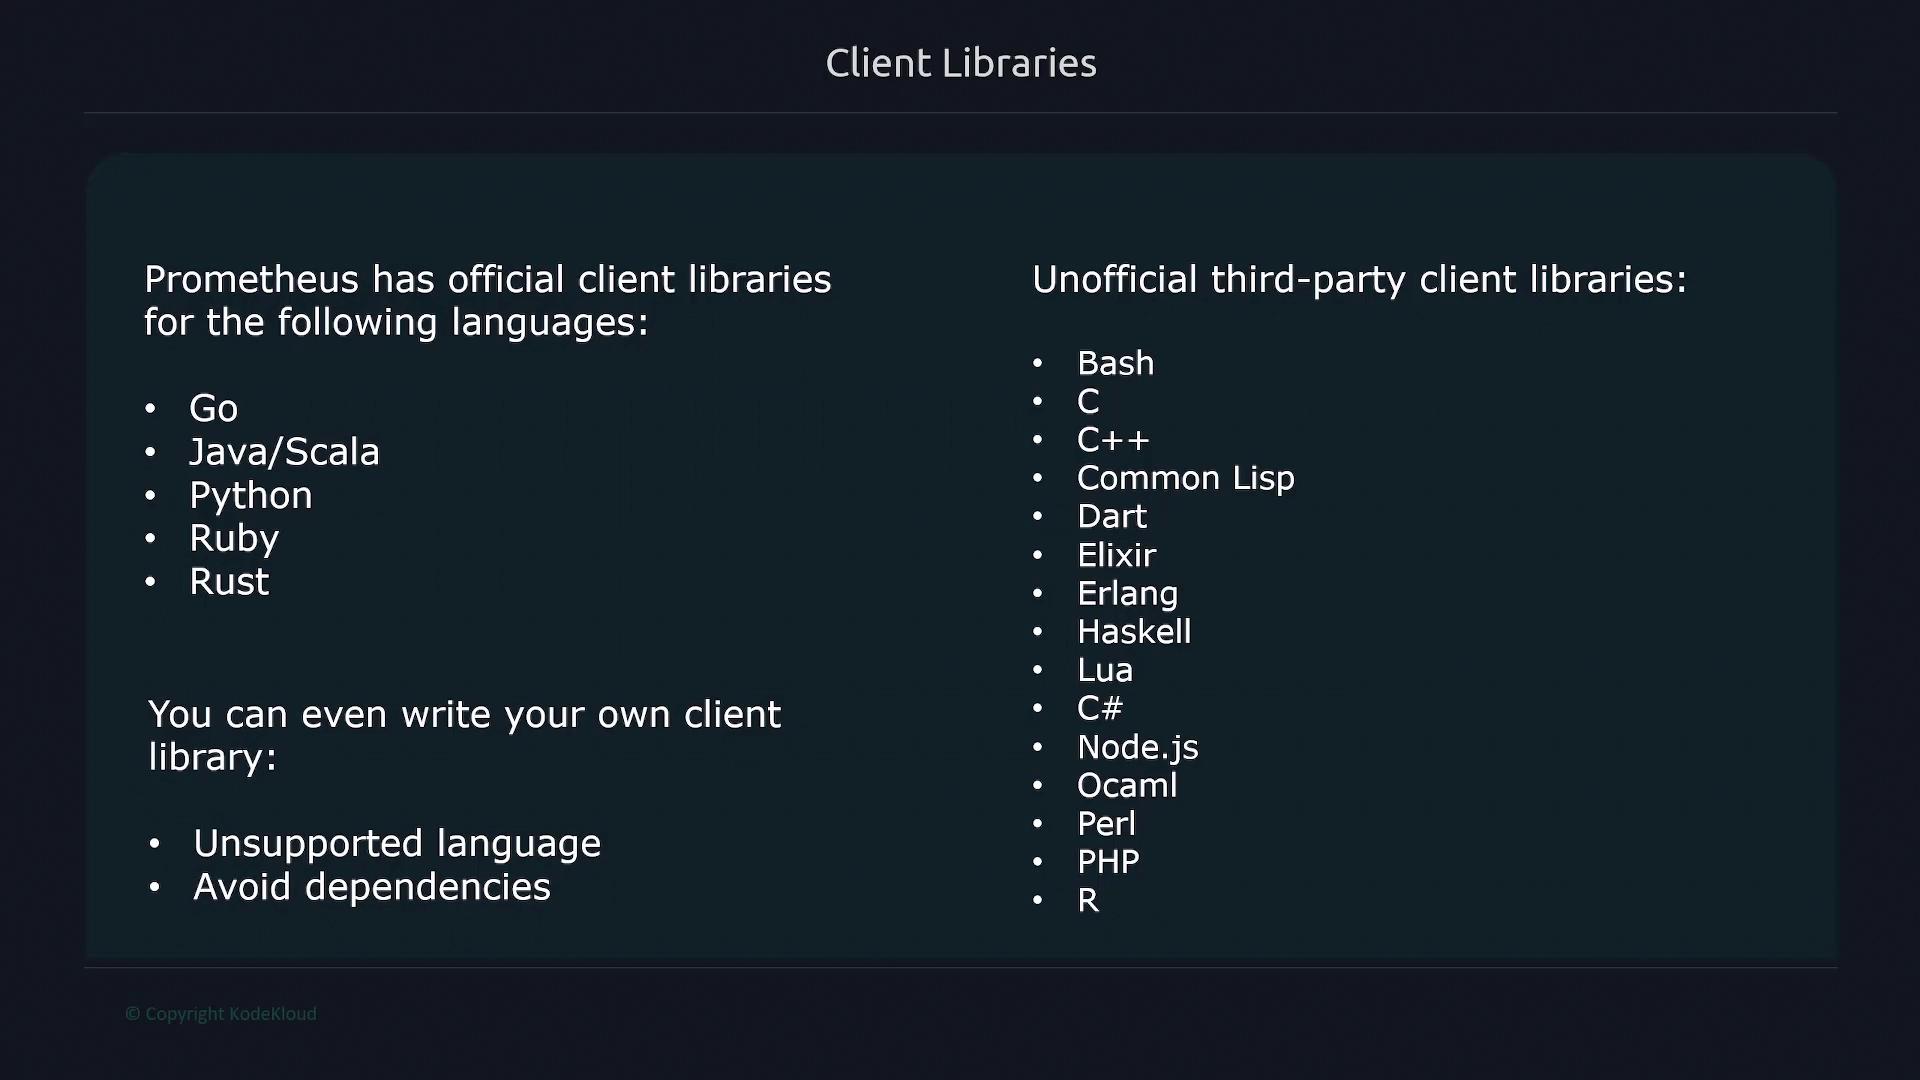Select the Rust bullet item
1920x1080 pixels.
tap(229, 582)
